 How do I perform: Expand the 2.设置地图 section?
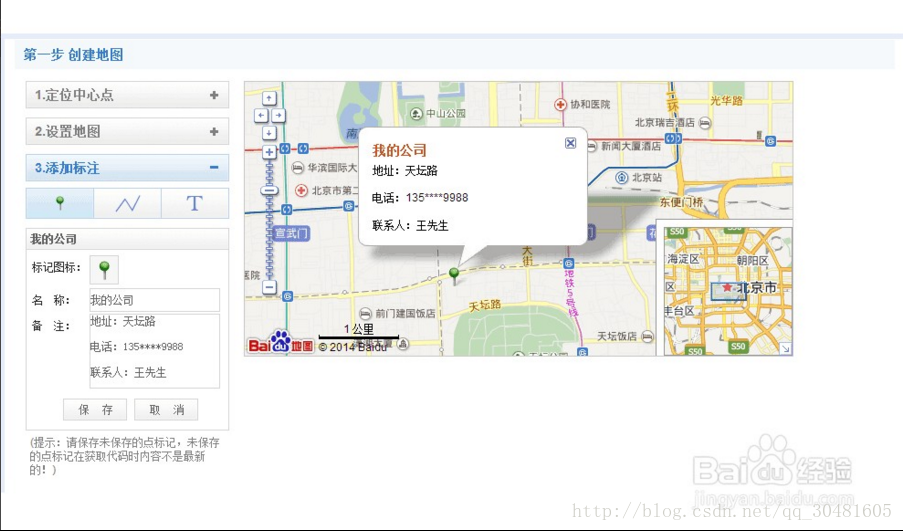coord(127,131)
